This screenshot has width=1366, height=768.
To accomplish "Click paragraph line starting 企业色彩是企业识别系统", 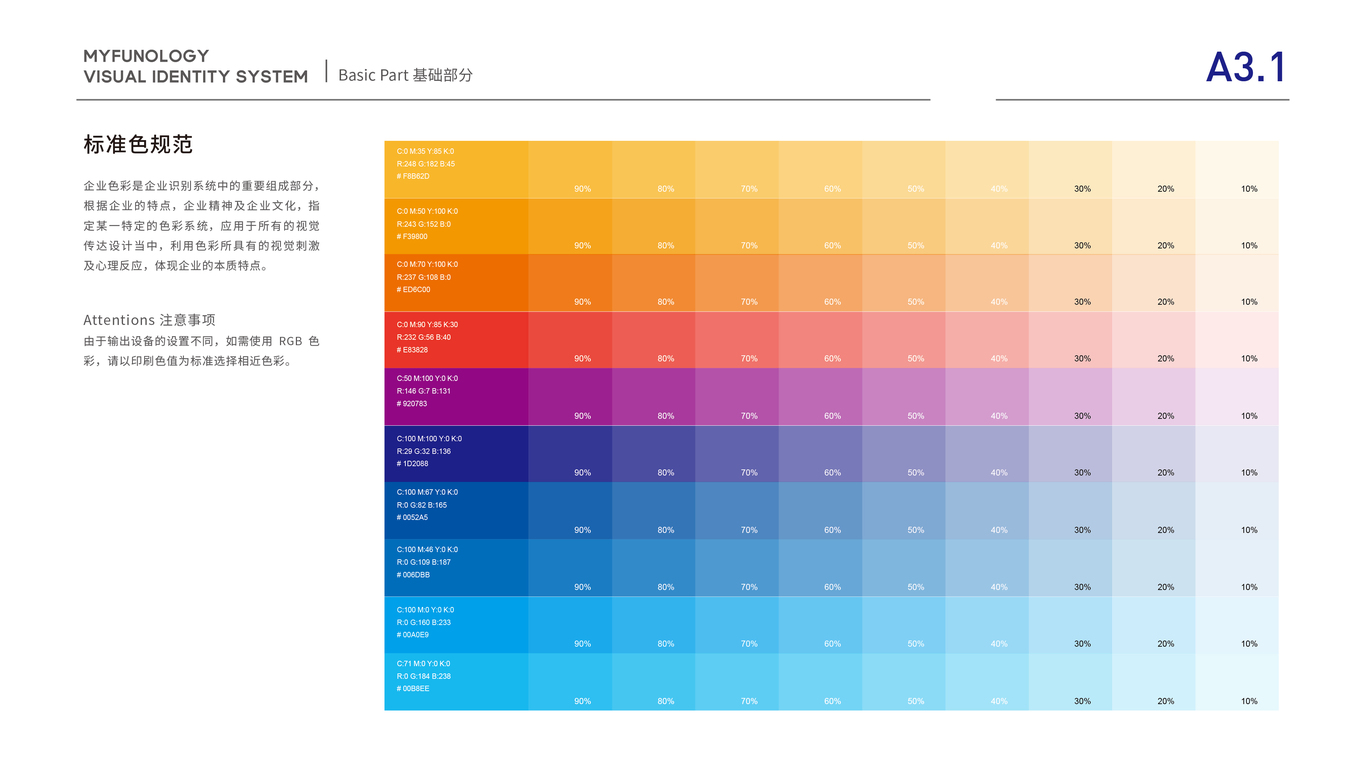I will pos(202,186).
